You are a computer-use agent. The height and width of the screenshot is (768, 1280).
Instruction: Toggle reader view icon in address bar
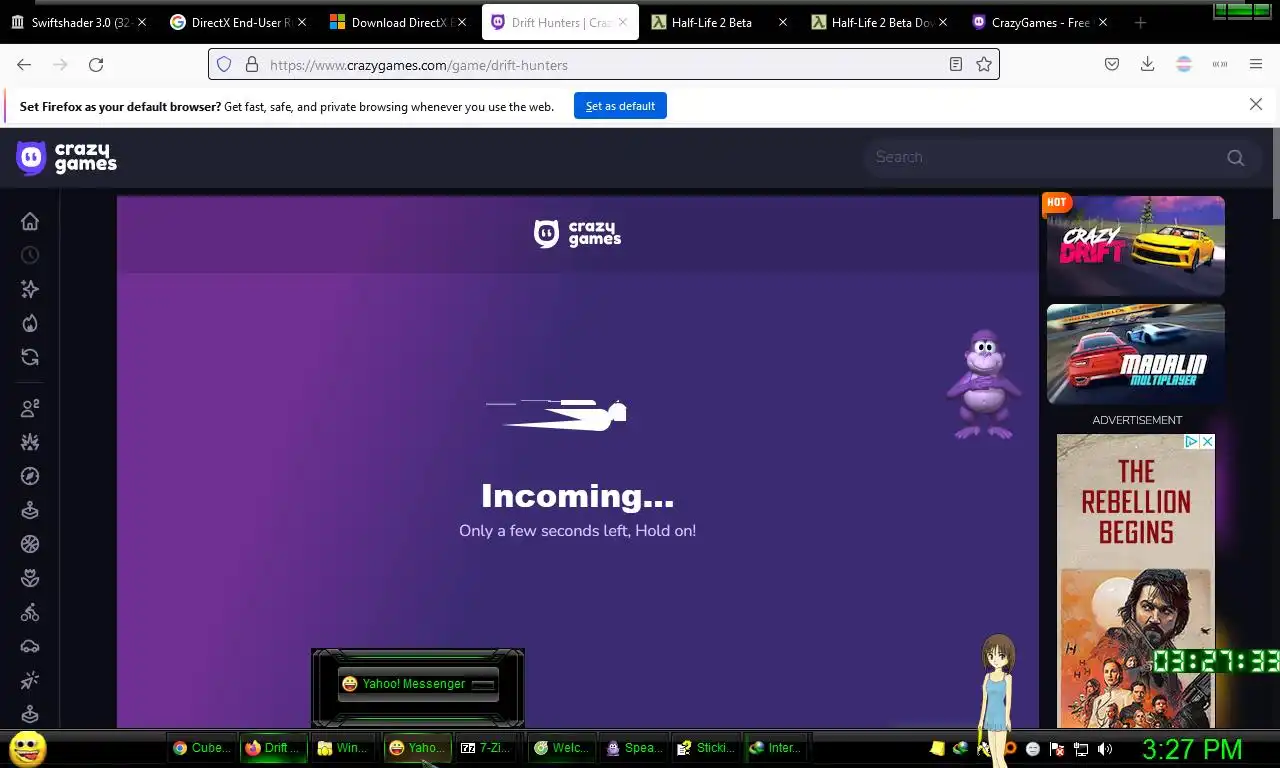pyautogui.click(x=956, y=64)
